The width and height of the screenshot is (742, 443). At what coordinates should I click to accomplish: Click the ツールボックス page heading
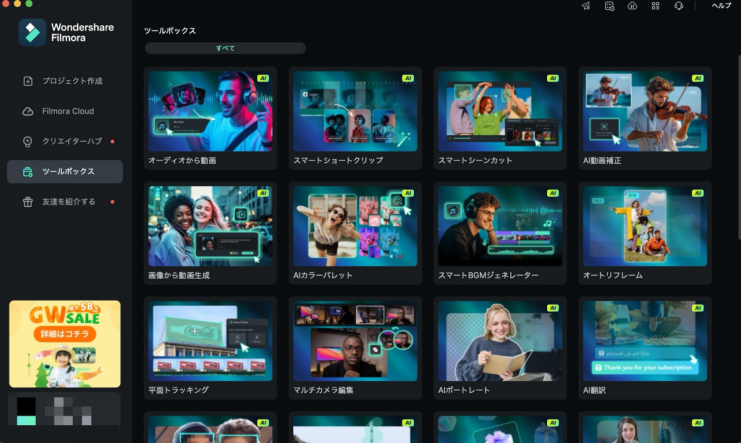[170, 31]
